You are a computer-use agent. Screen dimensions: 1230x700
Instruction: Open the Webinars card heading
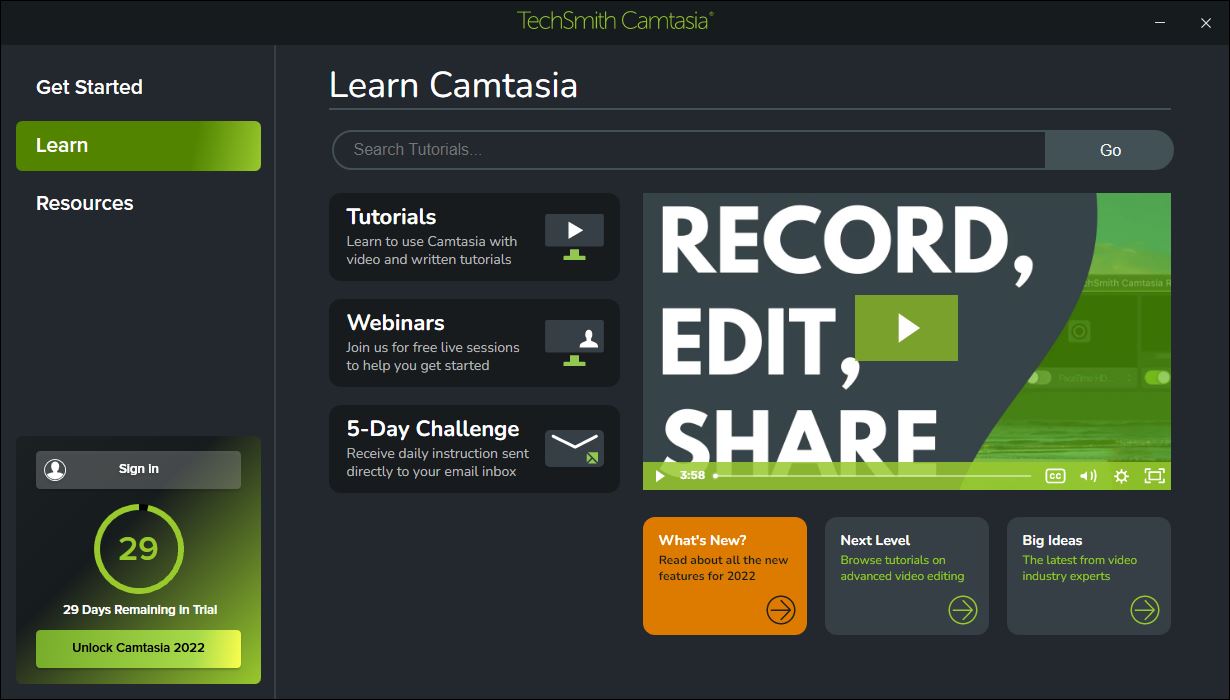click(395, 323)
